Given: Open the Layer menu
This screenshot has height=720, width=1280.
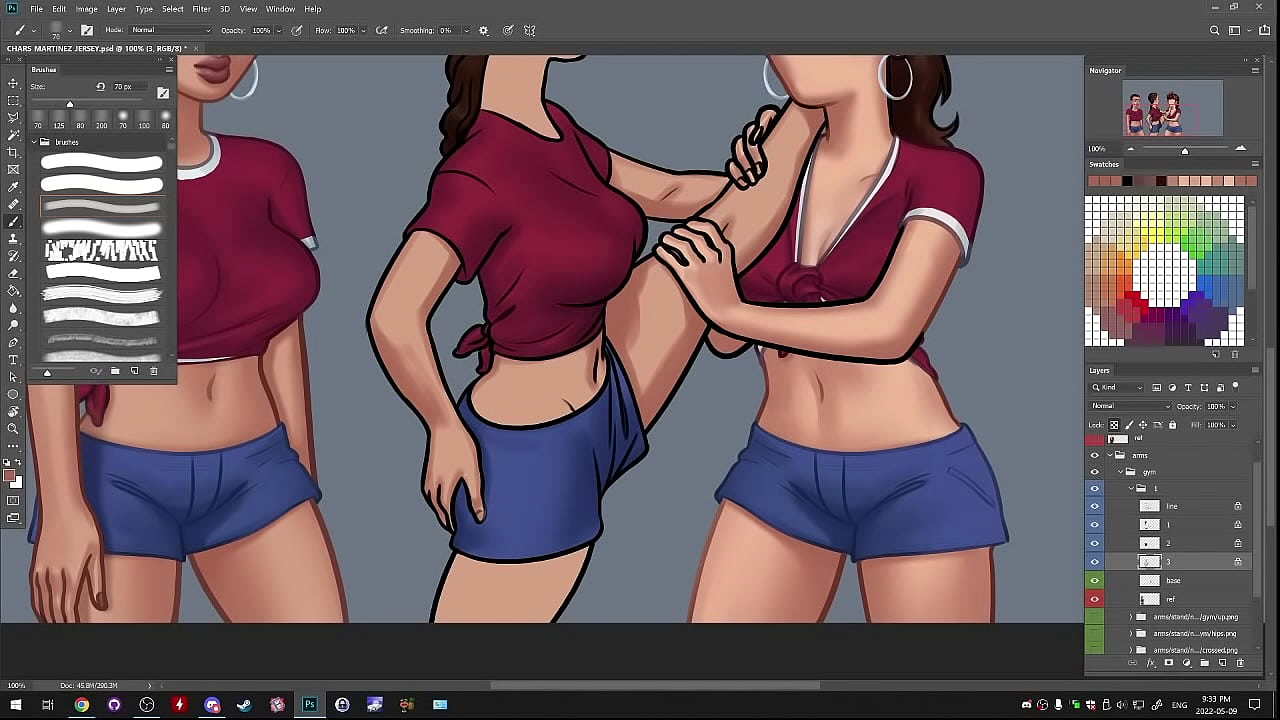Looking at the screenshot, I should [116, 9].
